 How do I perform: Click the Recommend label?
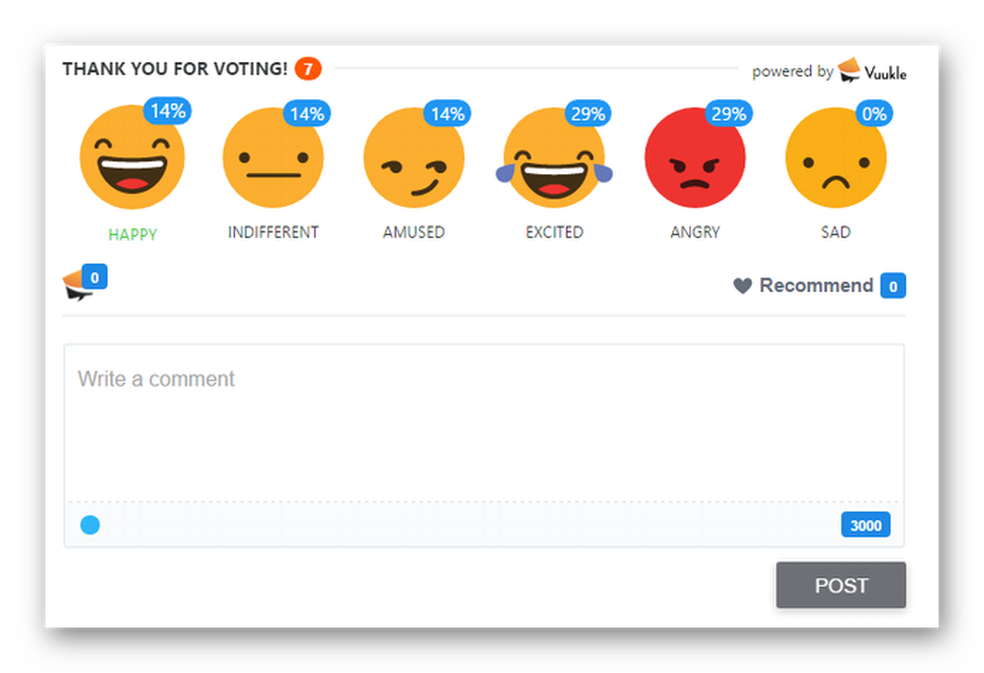[816, 286]
